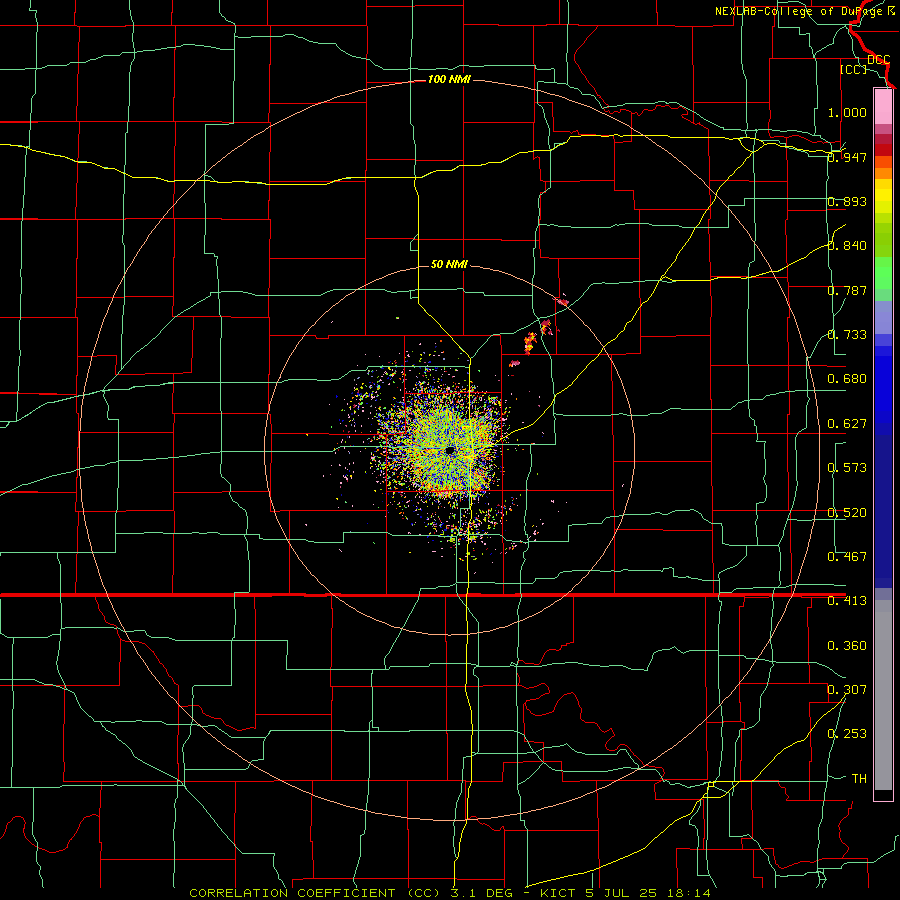Screen dimensions: 900x900
Task: Click the 0.573 color scale value
Action: coord(847,468)
